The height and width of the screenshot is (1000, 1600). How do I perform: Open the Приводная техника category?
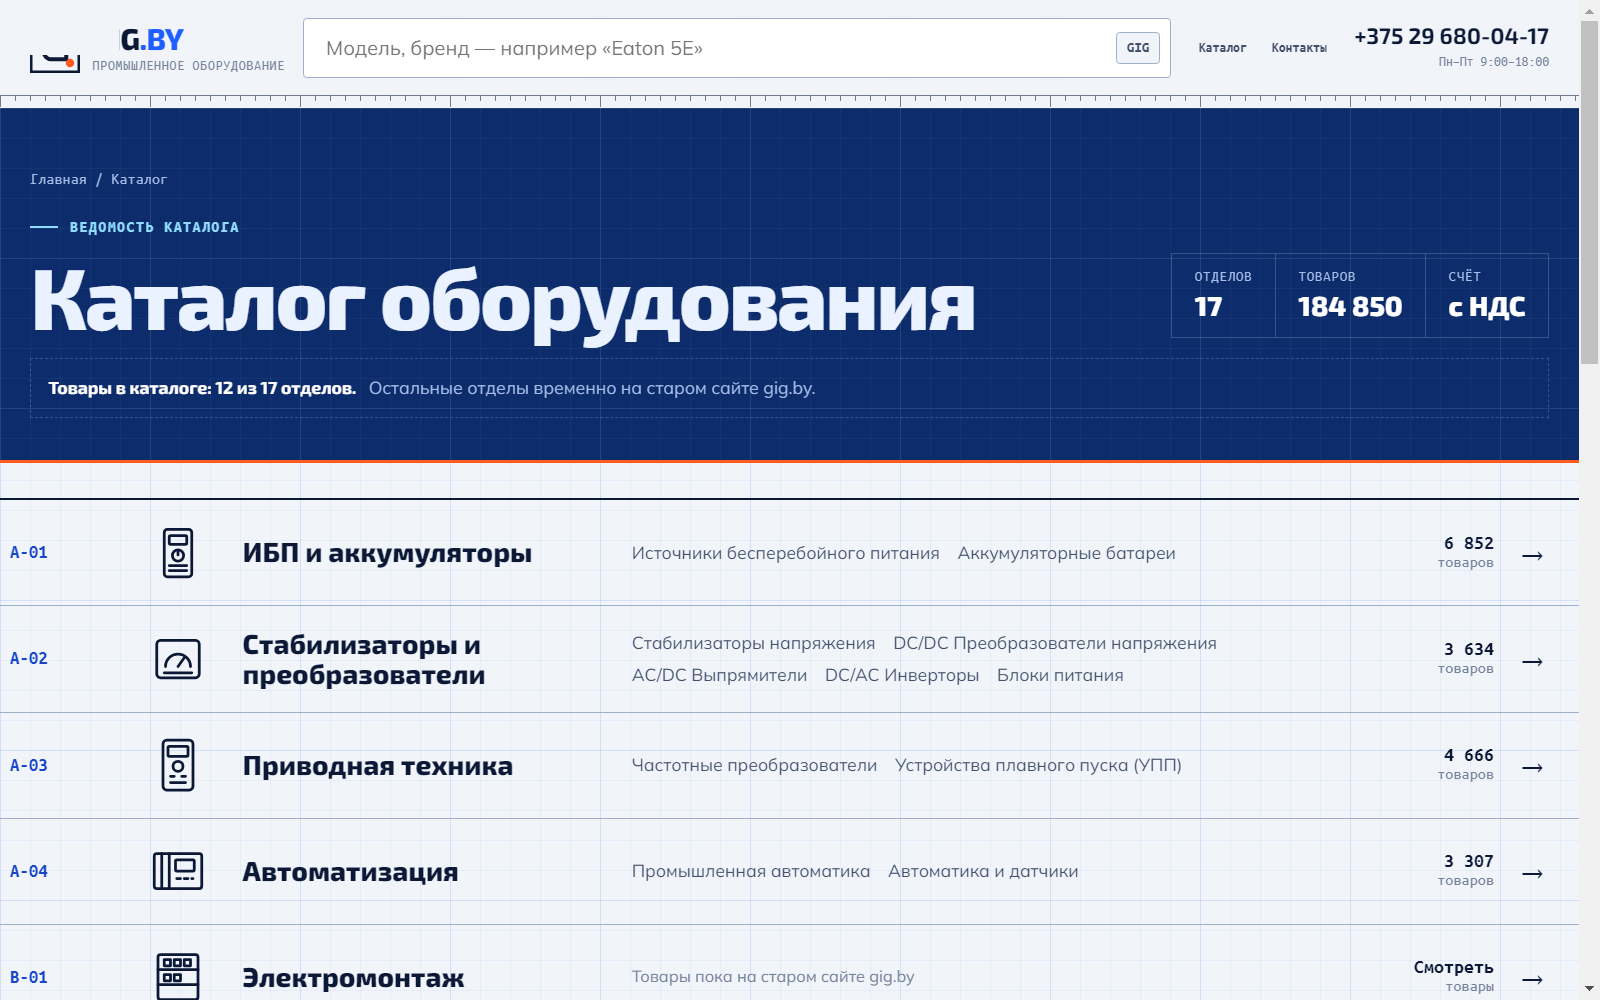(377, 766)
